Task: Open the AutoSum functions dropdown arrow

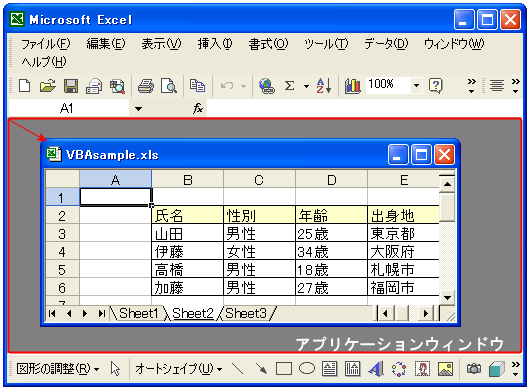Action: tap(306, 86)
